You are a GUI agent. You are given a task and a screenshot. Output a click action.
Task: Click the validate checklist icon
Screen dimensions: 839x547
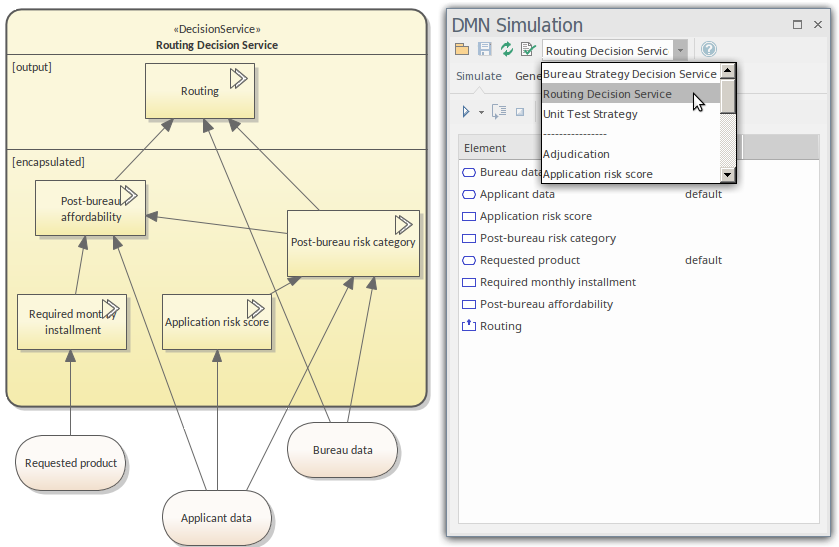[x=527, y=50]
